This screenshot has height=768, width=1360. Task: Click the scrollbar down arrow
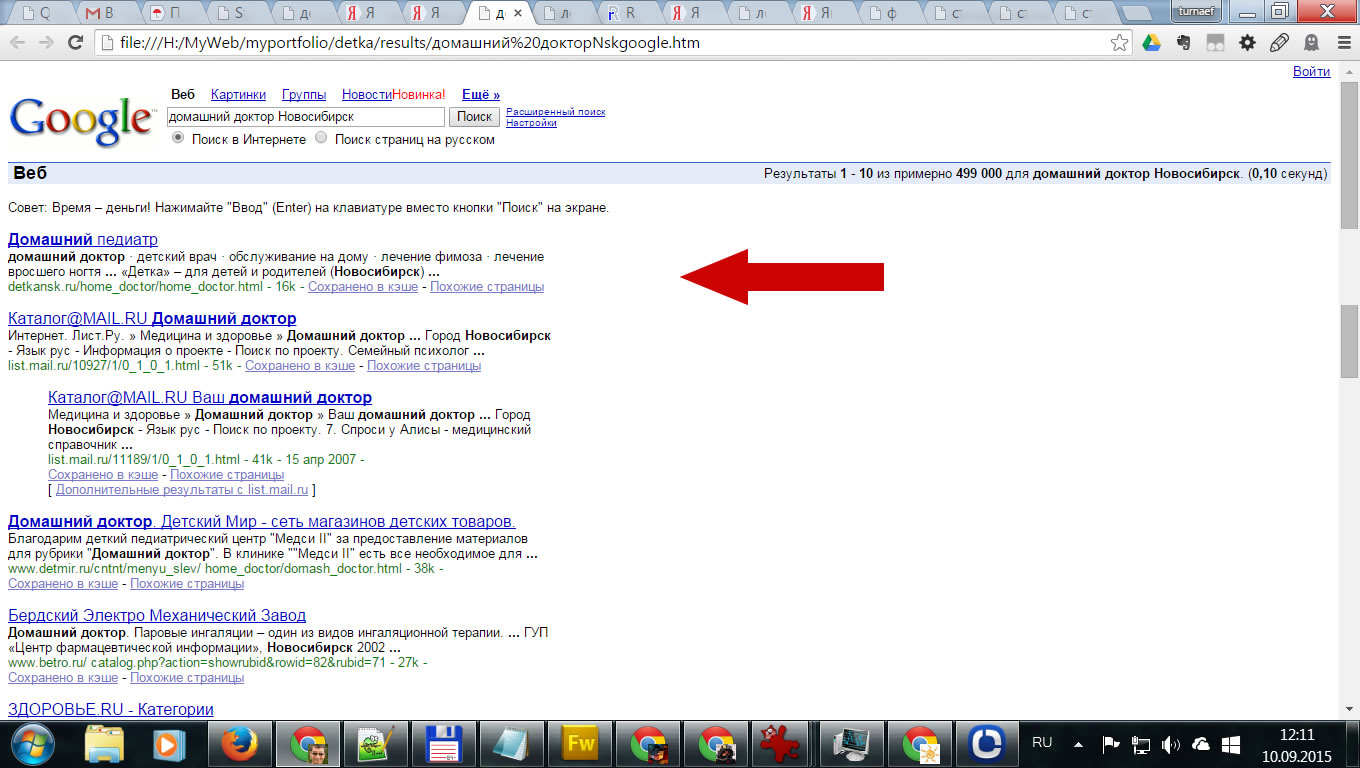click(x=1350, y=707)
